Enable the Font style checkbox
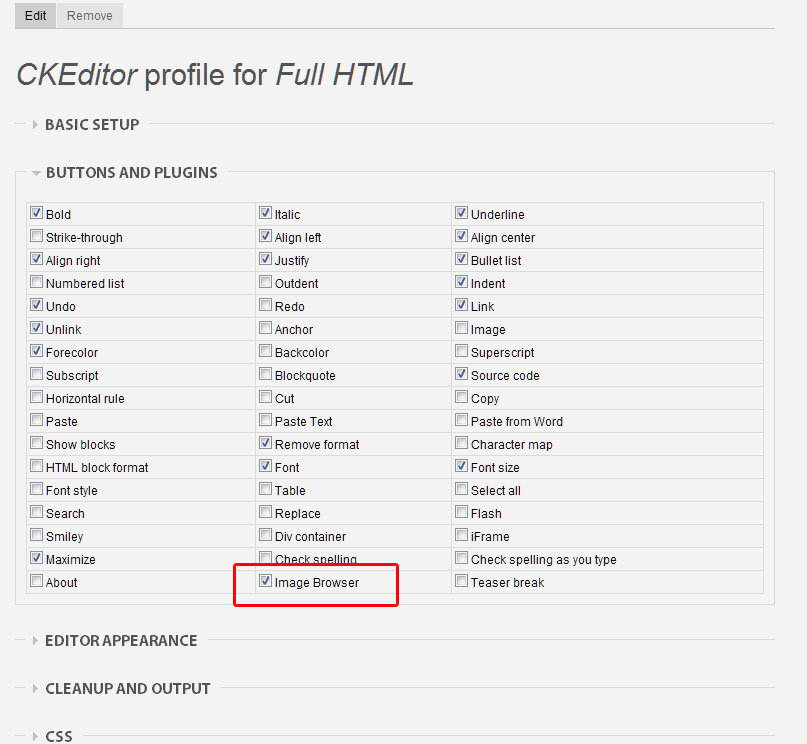This screenshot has height=744, width=807. click(x=37, y=489)
